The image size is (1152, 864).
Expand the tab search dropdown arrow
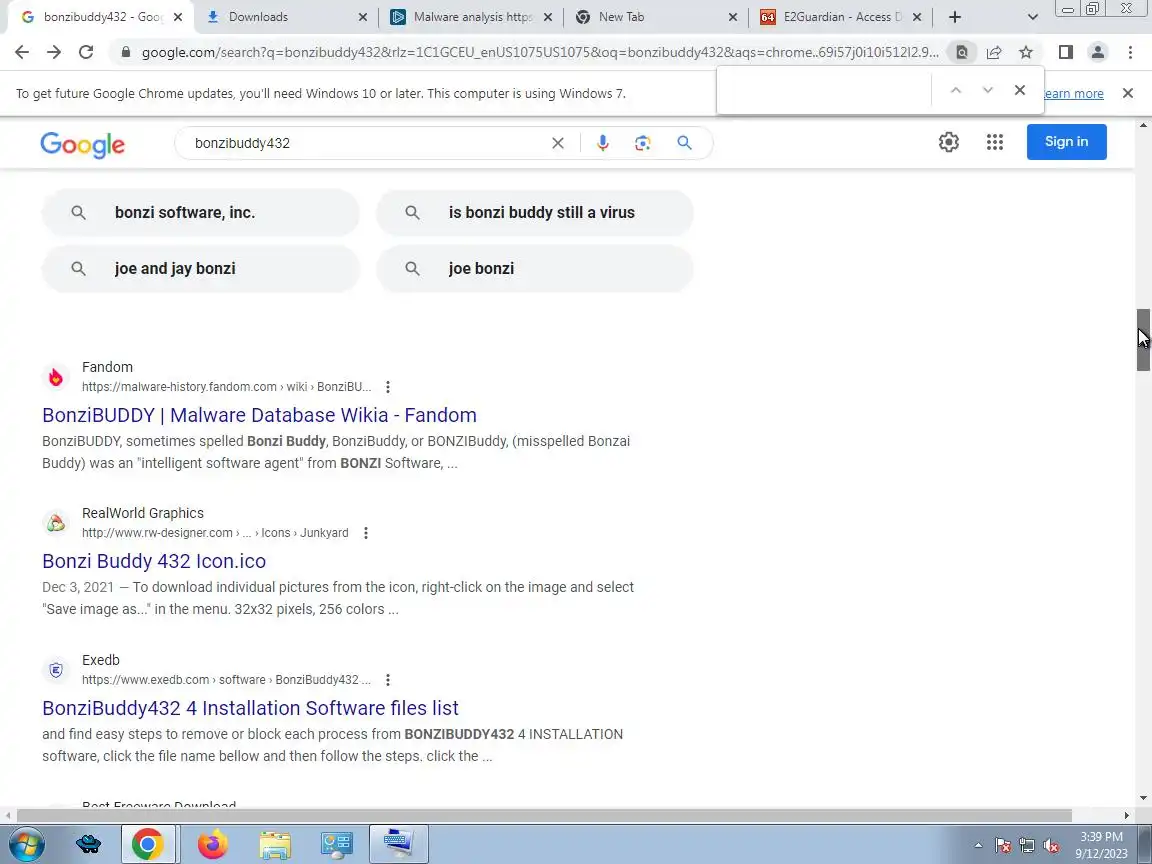(1032, 17)
